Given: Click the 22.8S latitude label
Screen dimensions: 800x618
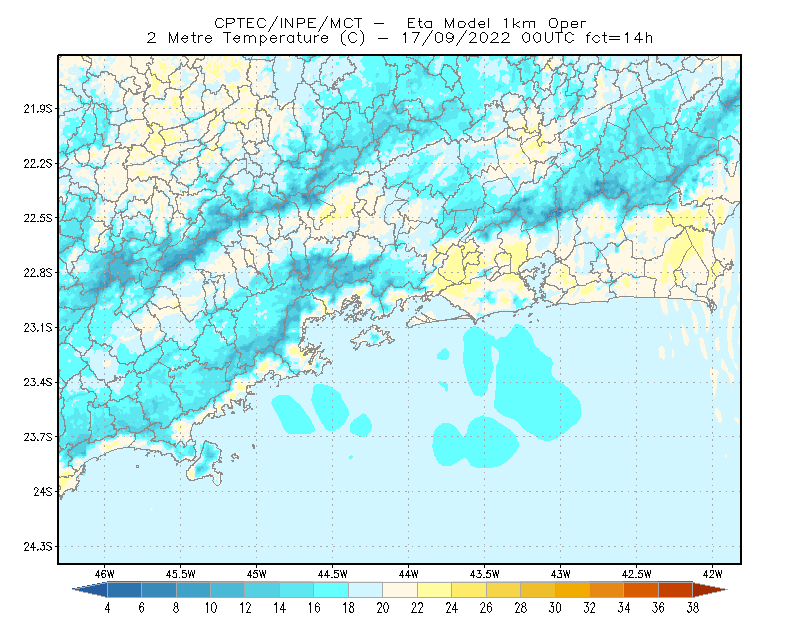Looking at the screenshot, I should coord(38,273).
